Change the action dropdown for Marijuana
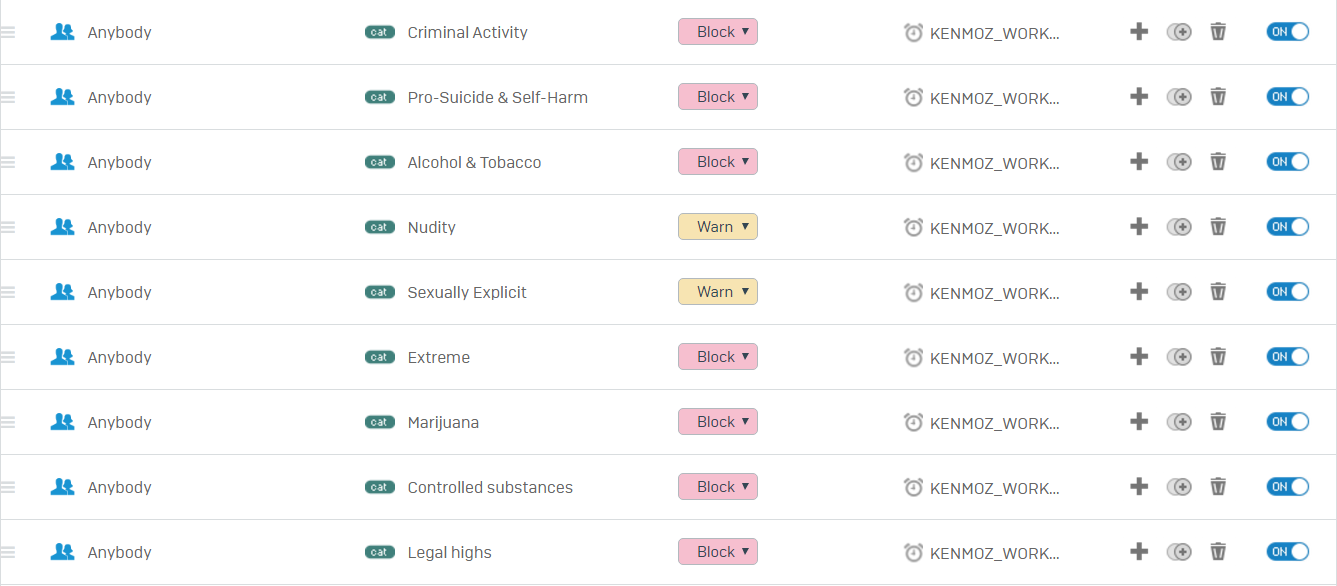This screenshot has height=586, width=1337. 718,422
